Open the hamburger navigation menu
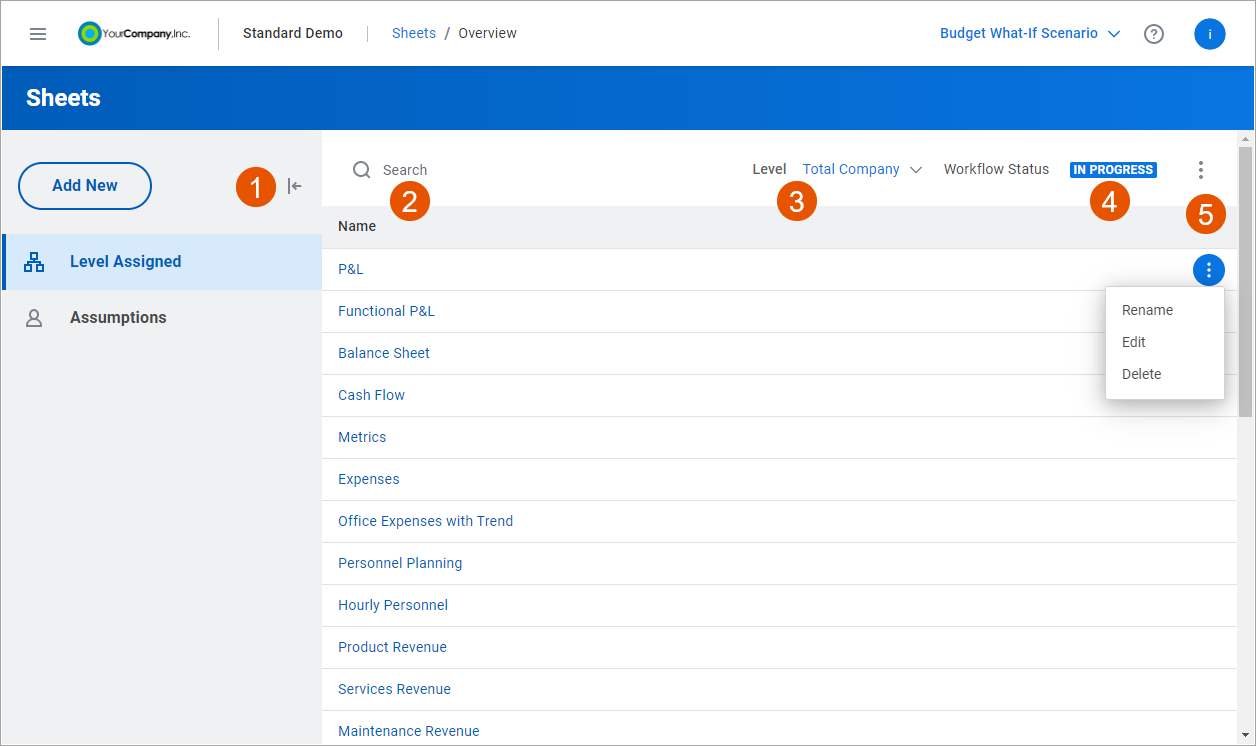Screen dimensions: 1256x746 click(38, 34)
